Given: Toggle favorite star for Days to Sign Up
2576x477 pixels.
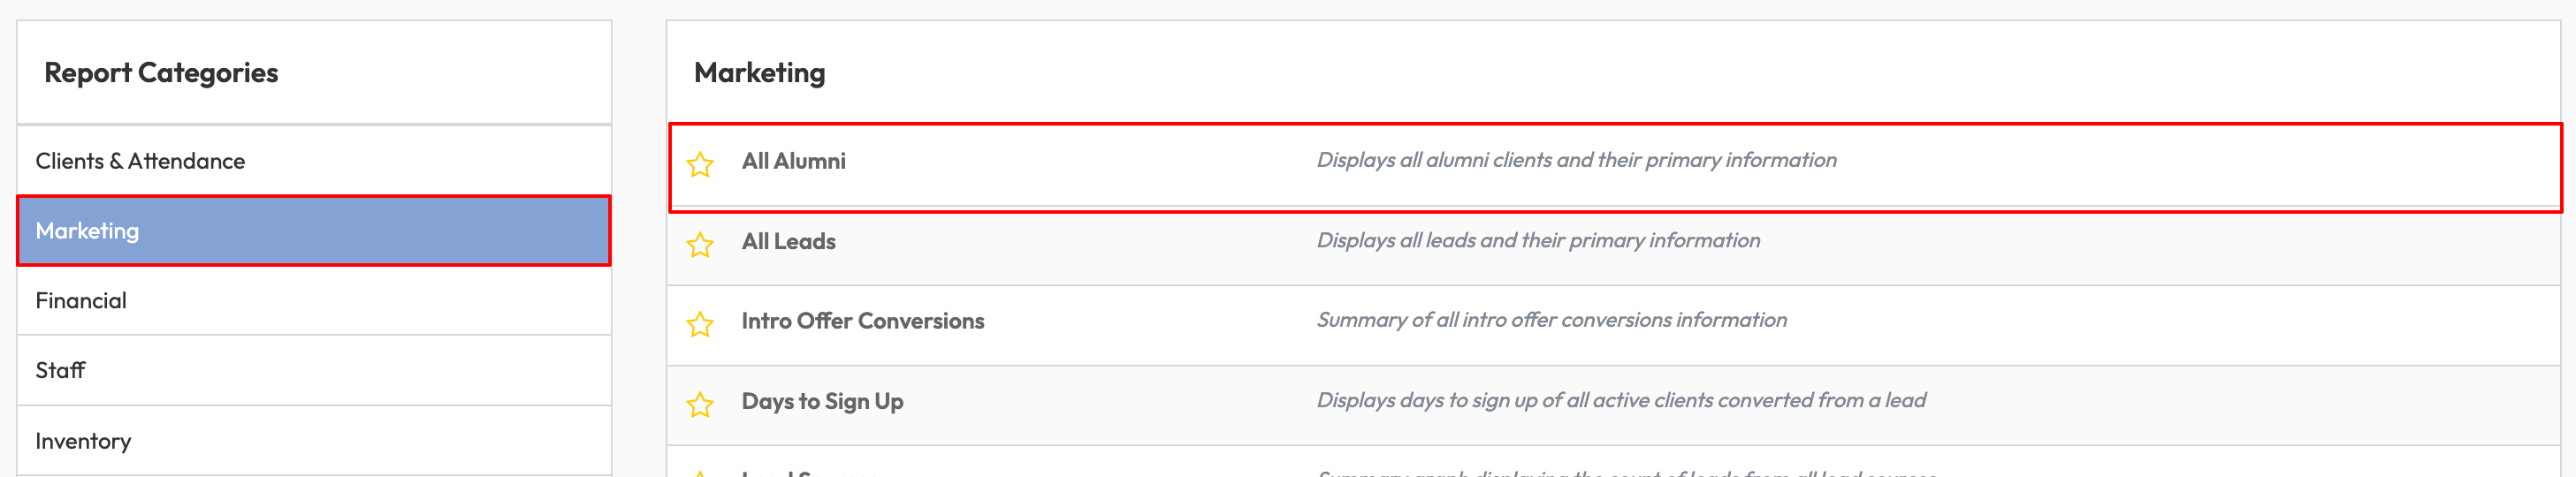Looking at the screenshot, I should (x=700, y=404).
